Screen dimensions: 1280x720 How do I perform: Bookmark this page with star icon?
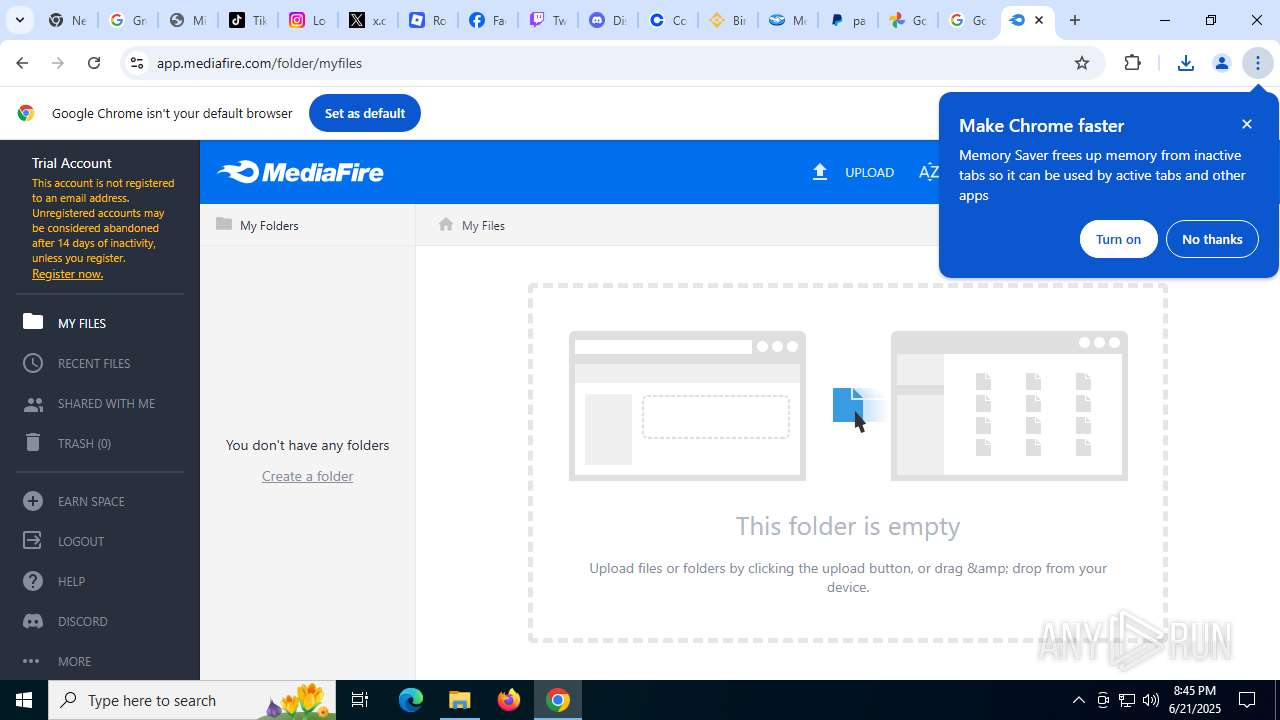pos(1081,63)
